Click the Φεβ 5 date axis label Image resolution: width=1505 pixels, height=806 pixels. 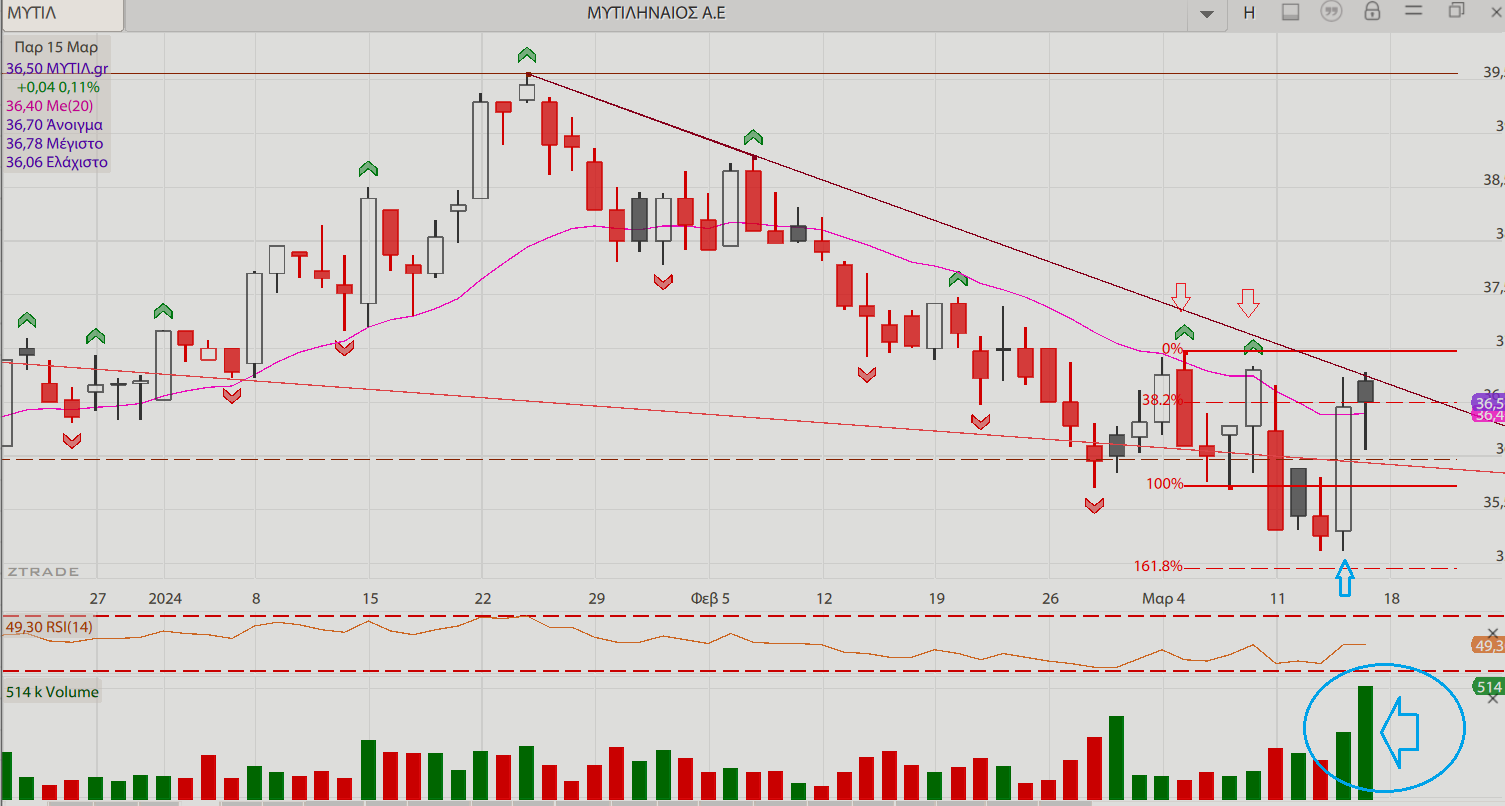pyautogui.click(x=710, y=598)
